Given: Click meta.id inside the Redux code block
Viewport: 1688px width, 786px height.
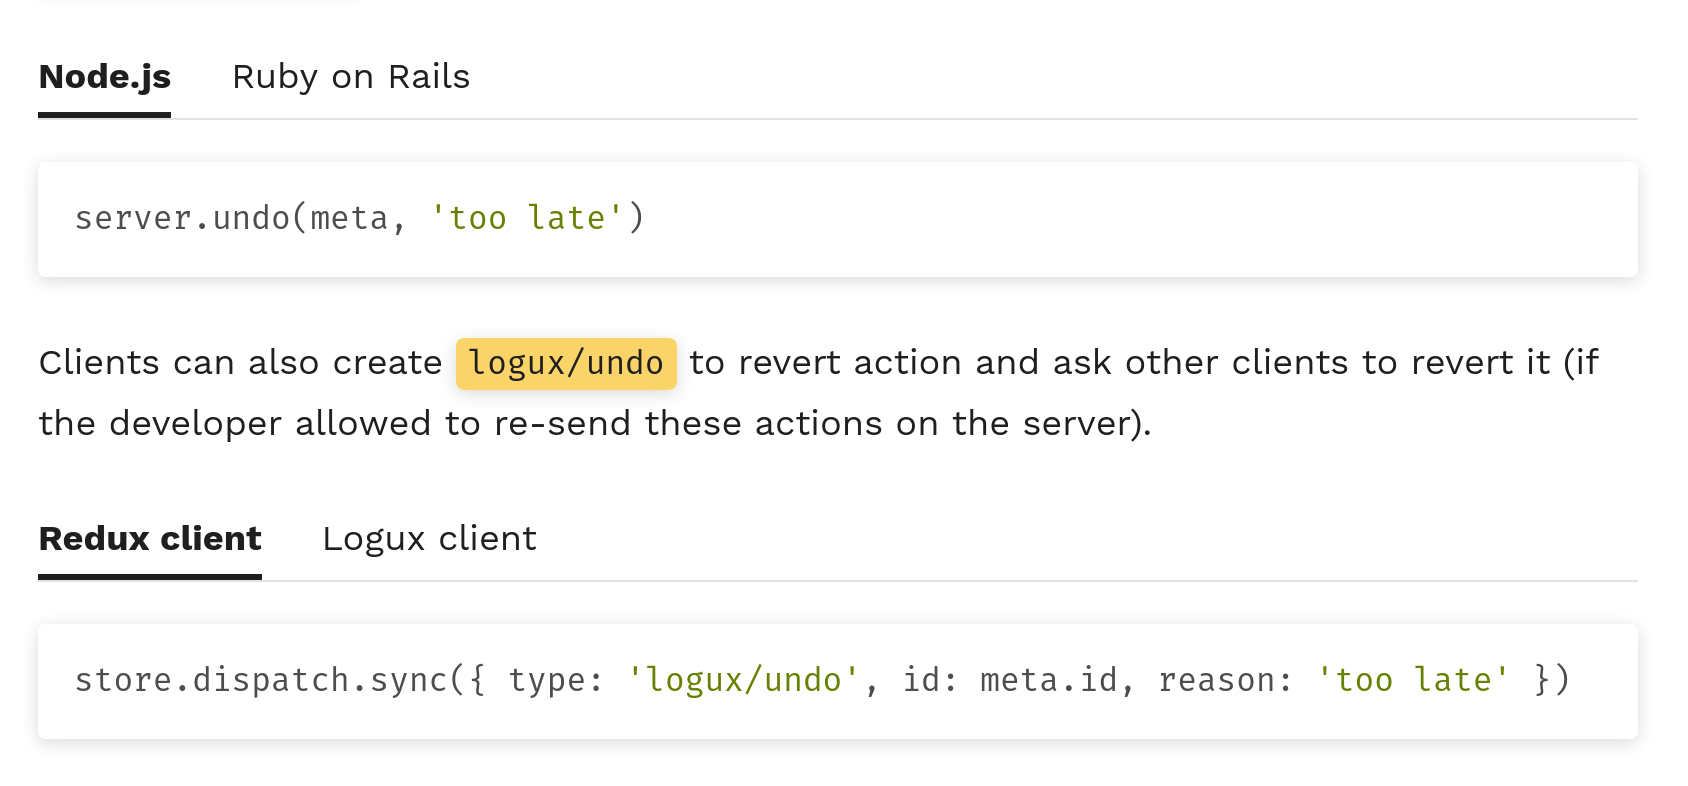Looking at the screenshot, I should pos(1049,680).
